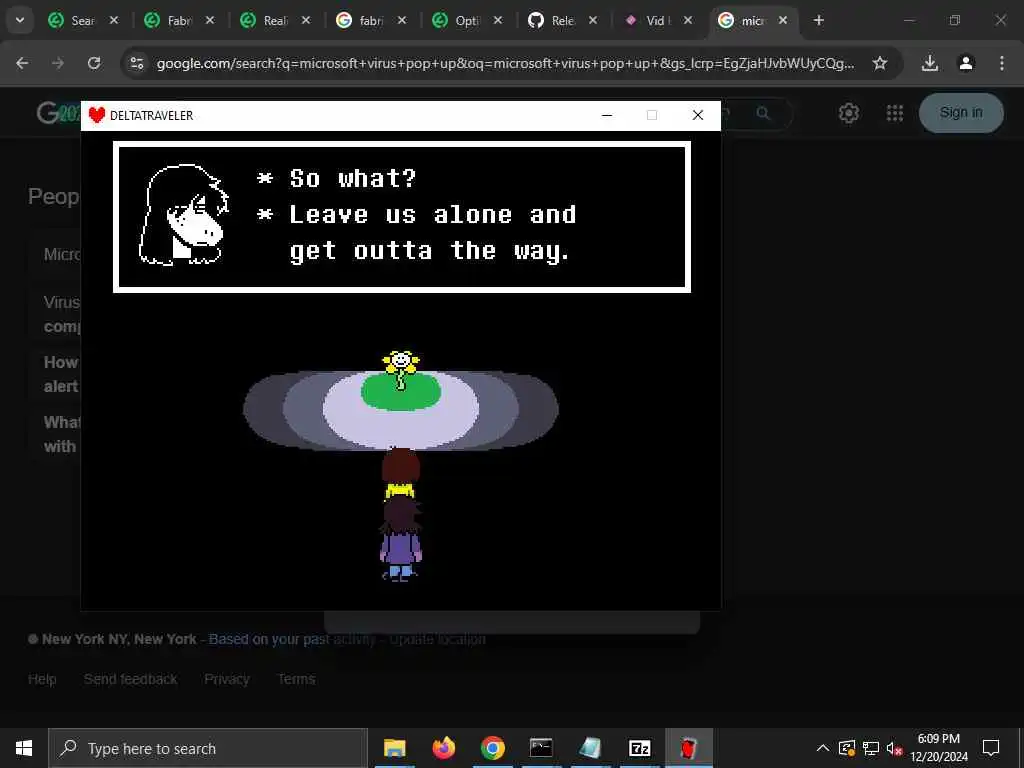1024x768 pixels.
Task: Open Firefox from the taskbar
Action: (x=444, y=748)
